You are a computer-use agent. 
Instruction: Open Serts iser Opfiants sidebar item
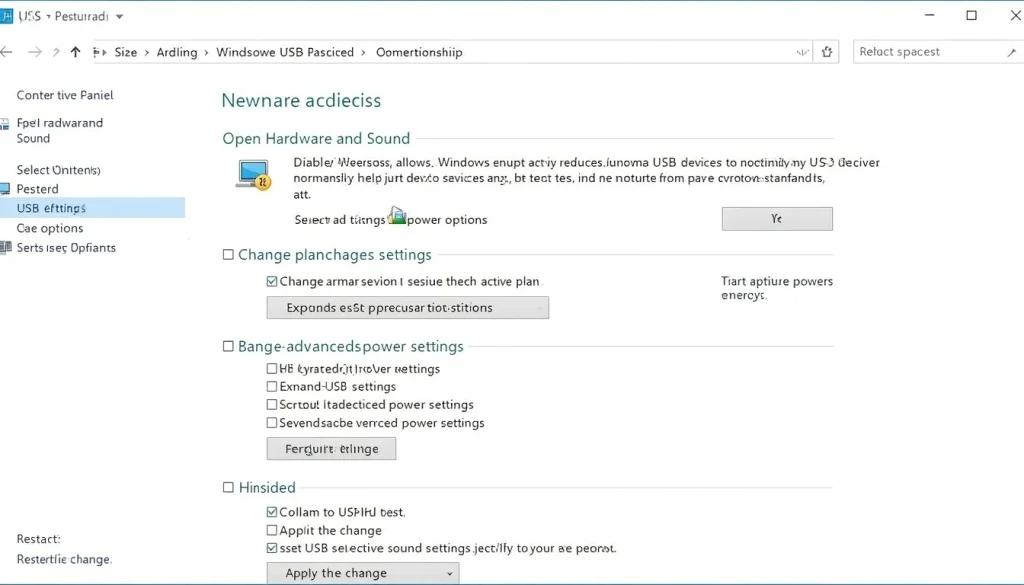pos(66,248)
